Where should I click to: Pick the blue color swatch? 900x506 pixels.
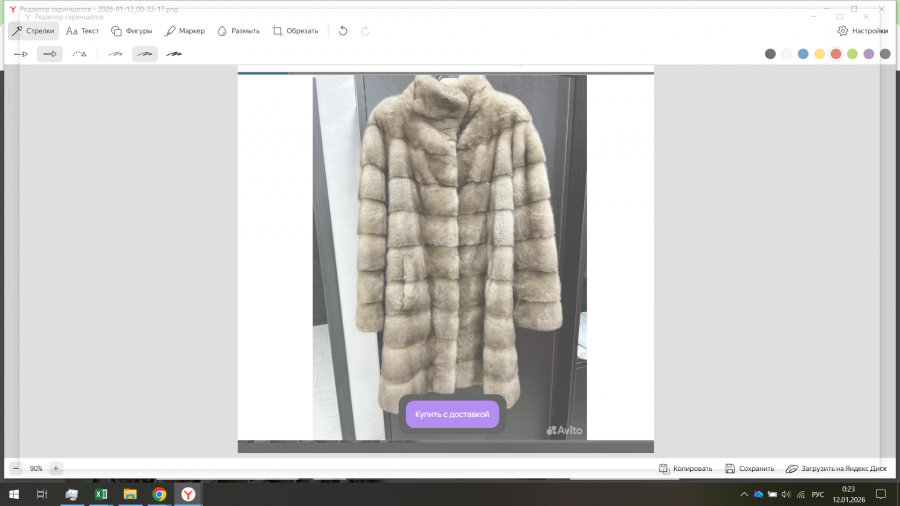pos(803,54)
